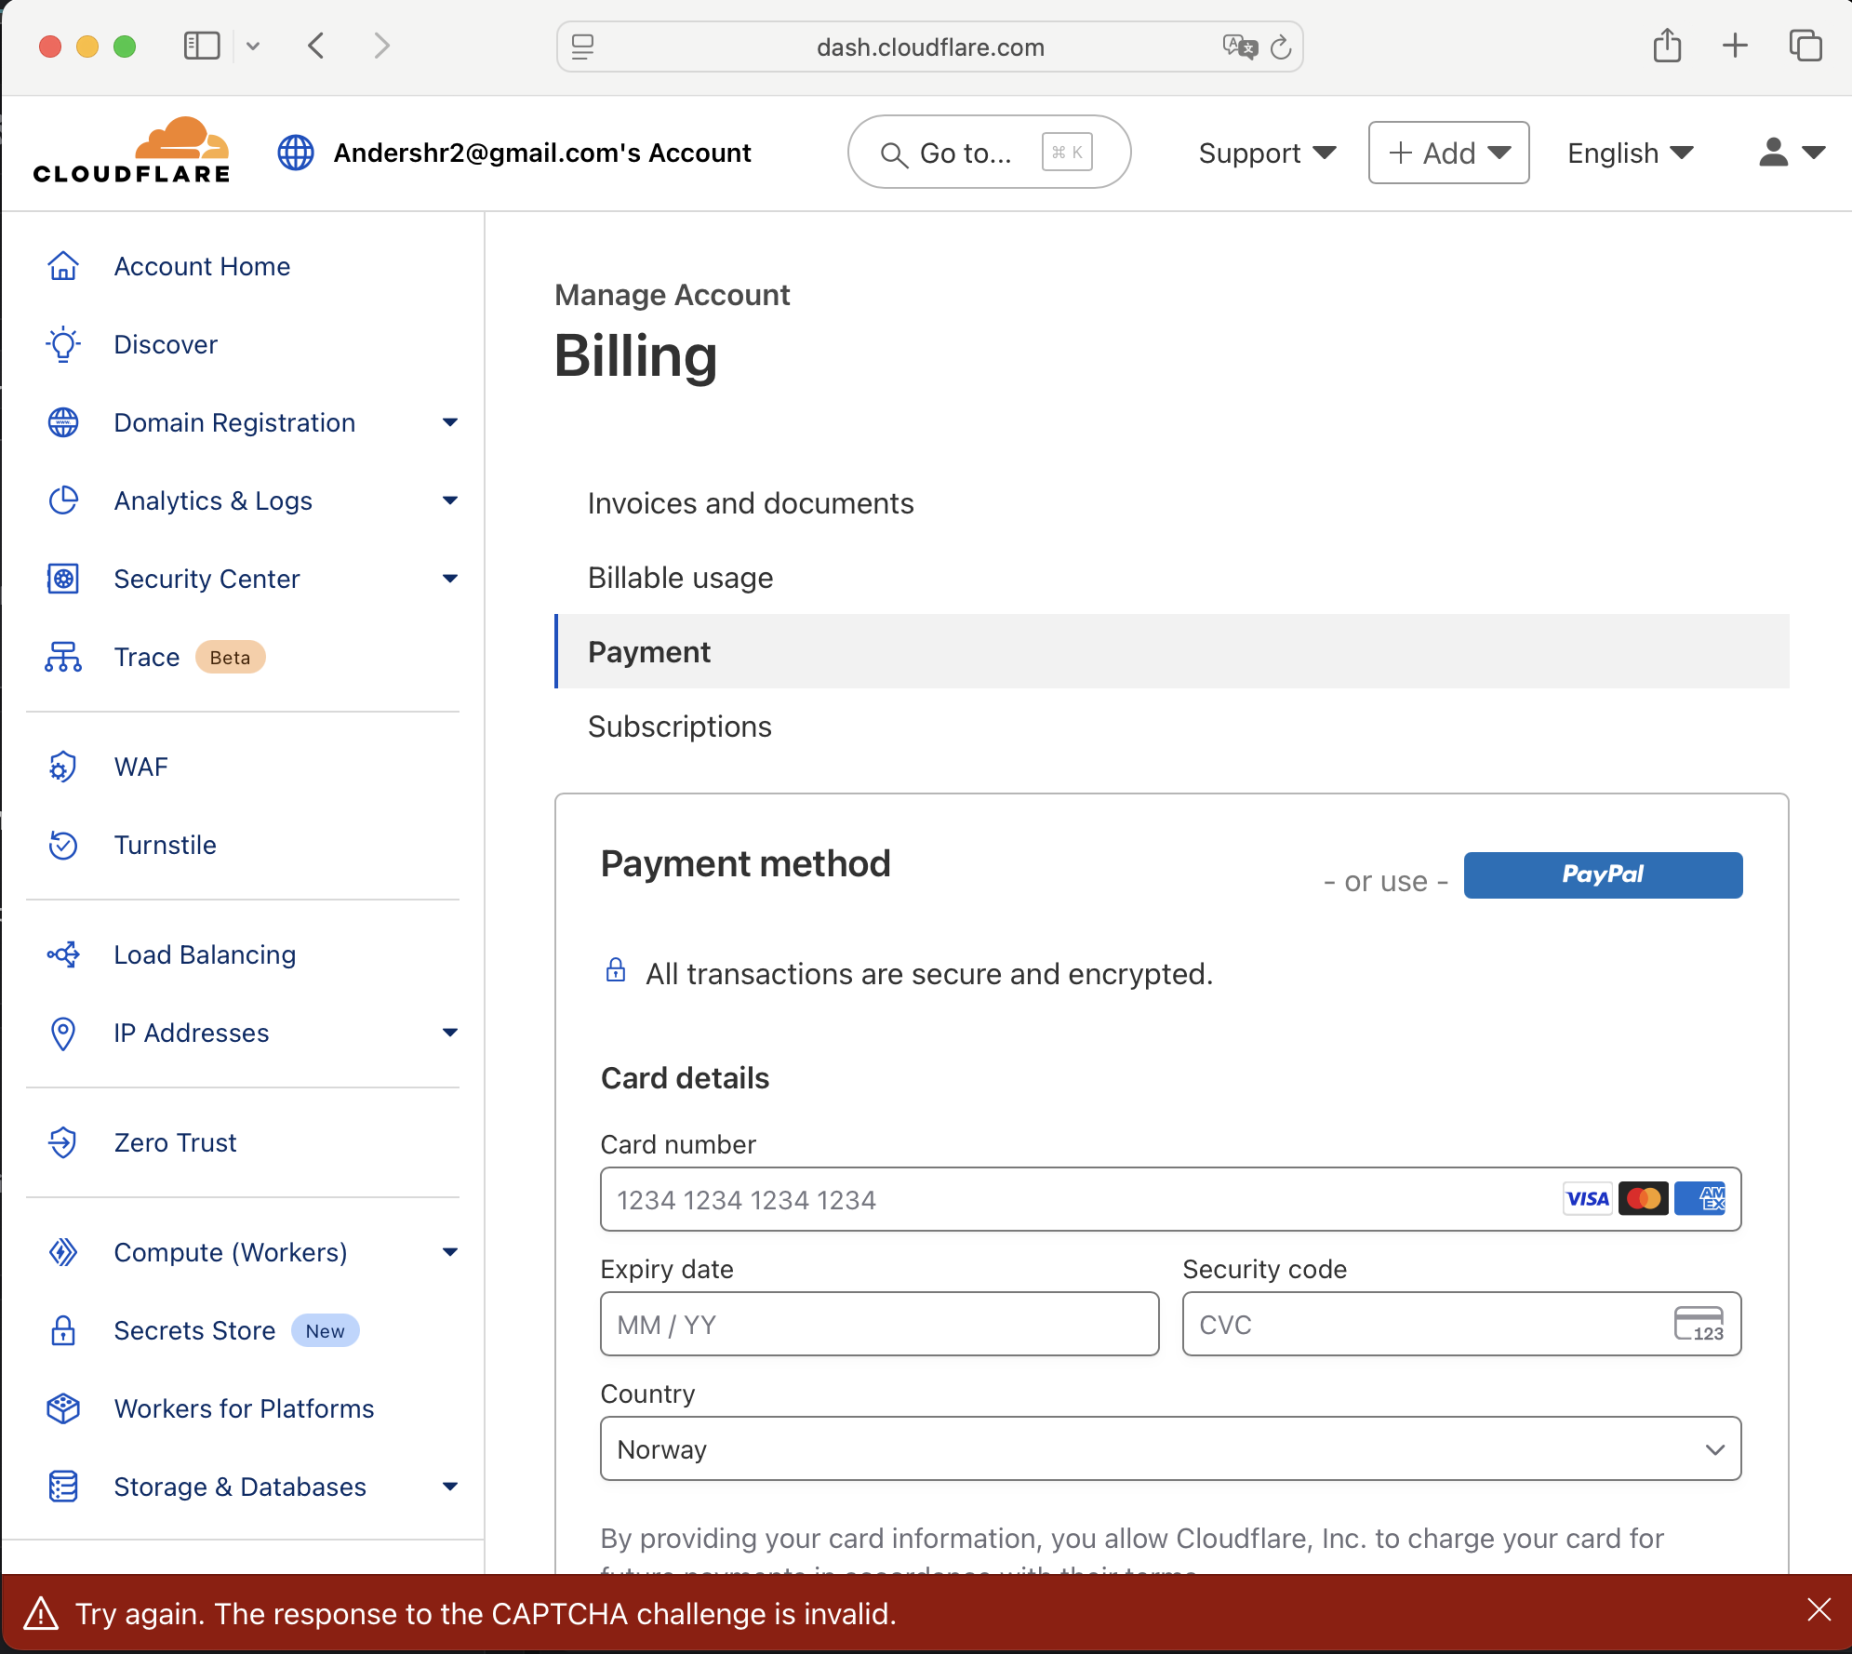Open Workers for Platforms link
This screenshot has height=1654, width=1852.
(x=244, y=1408)
